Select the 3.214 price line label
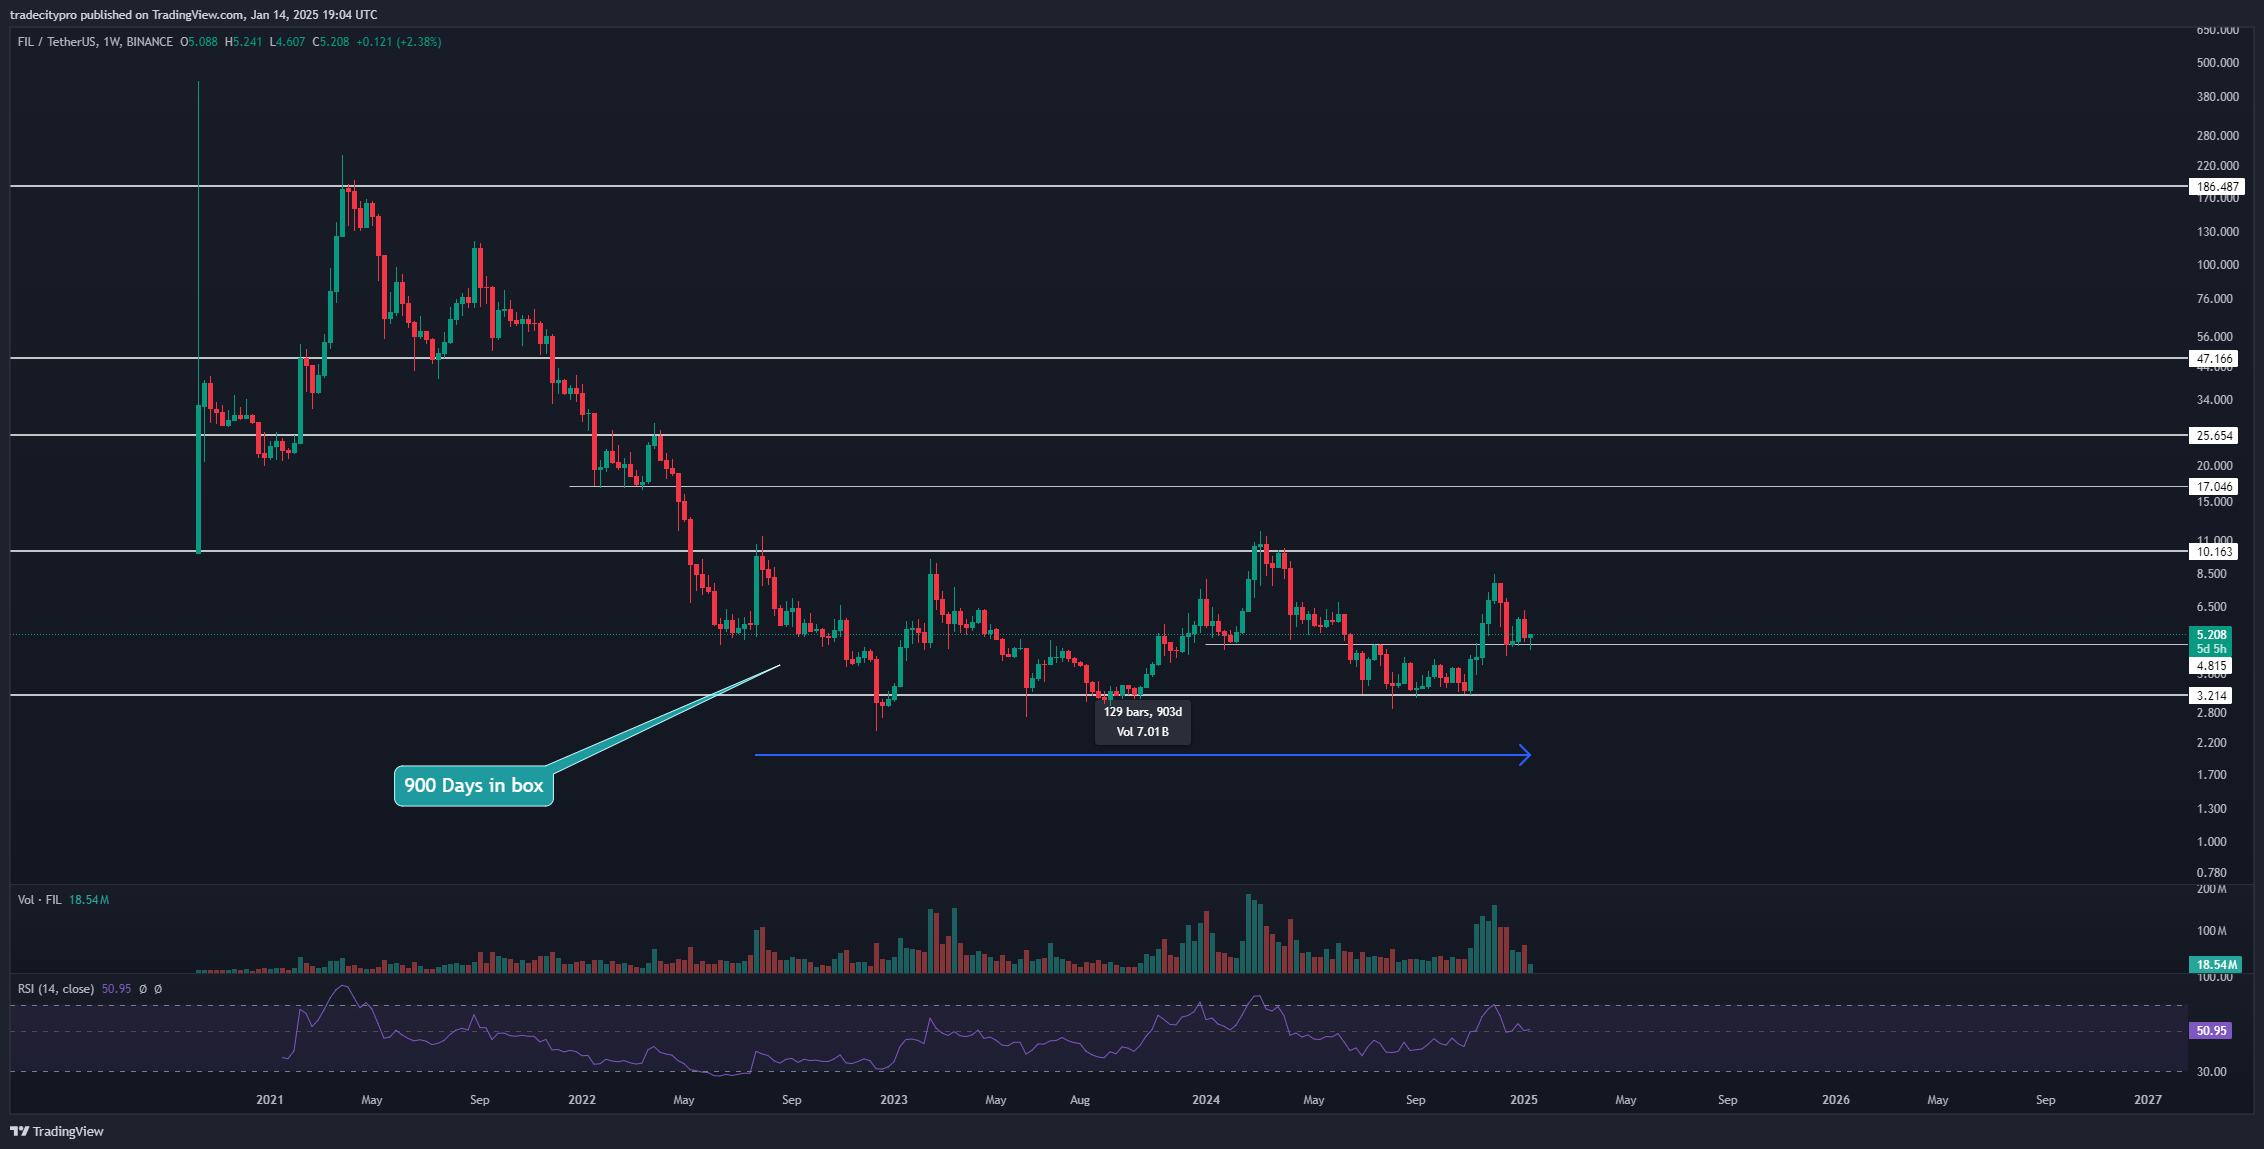2264x1149 pixels. coord(2211,696)
